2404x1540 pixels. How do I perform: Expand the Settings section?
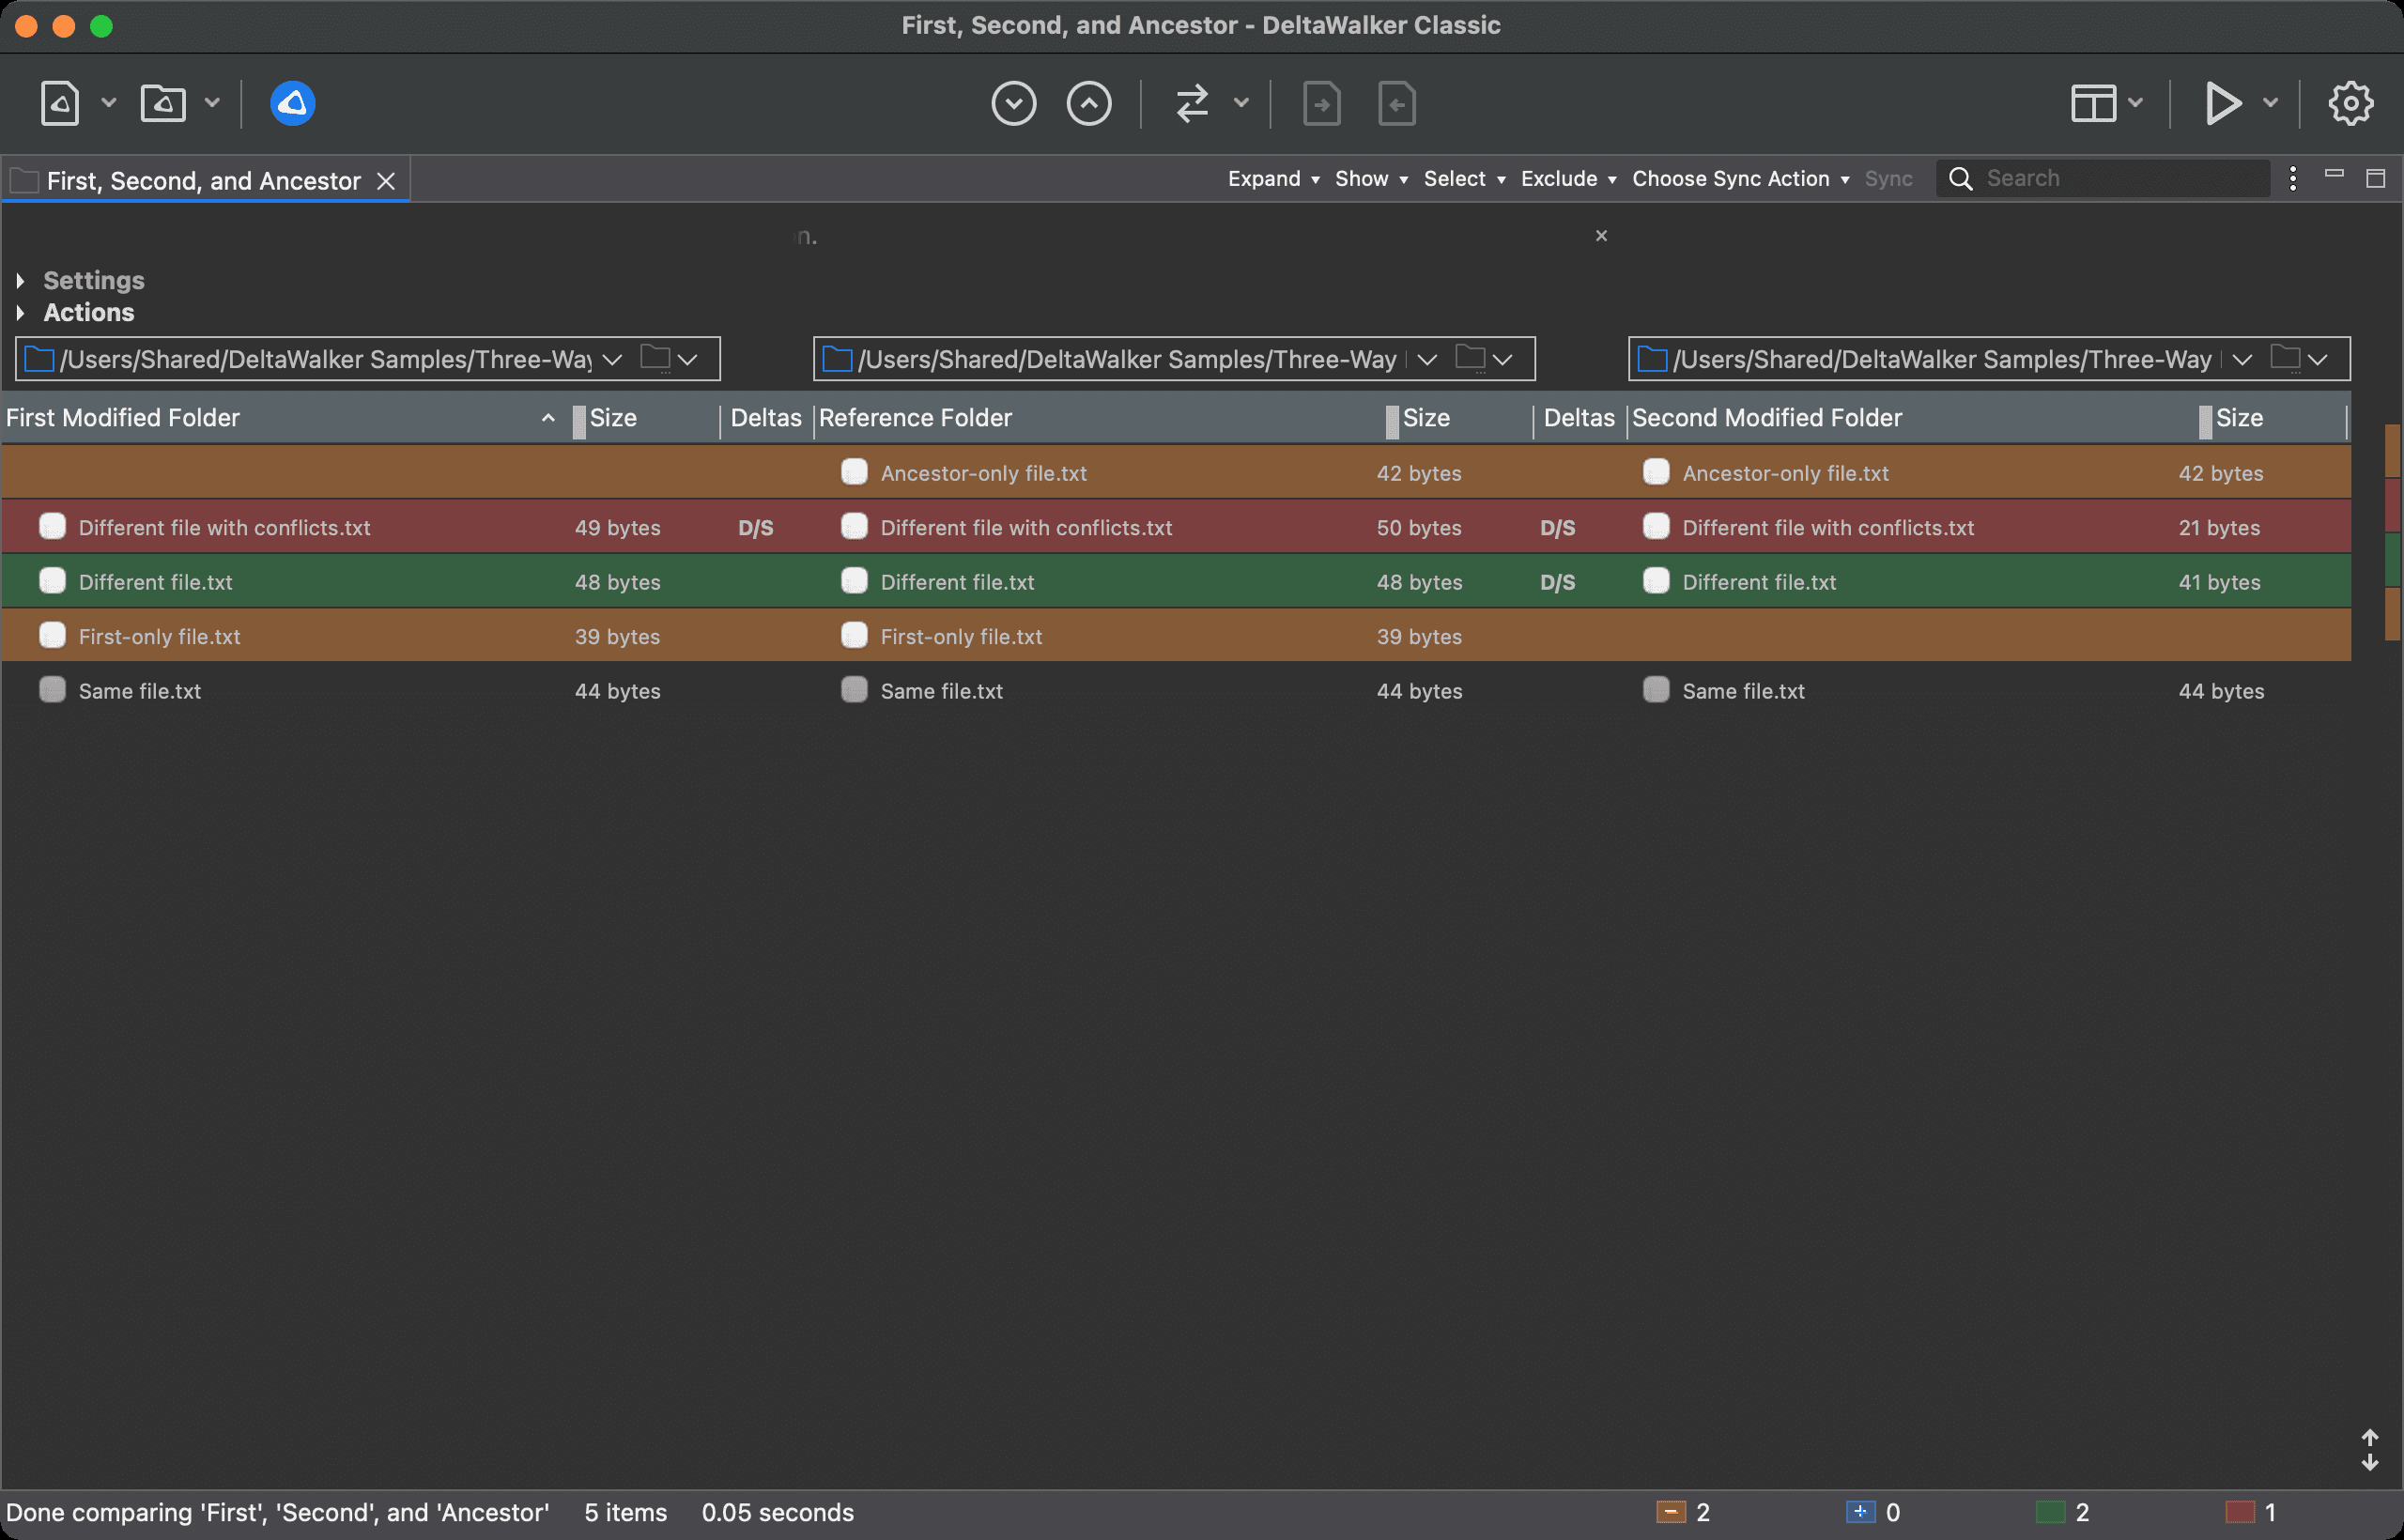point(20,281)
